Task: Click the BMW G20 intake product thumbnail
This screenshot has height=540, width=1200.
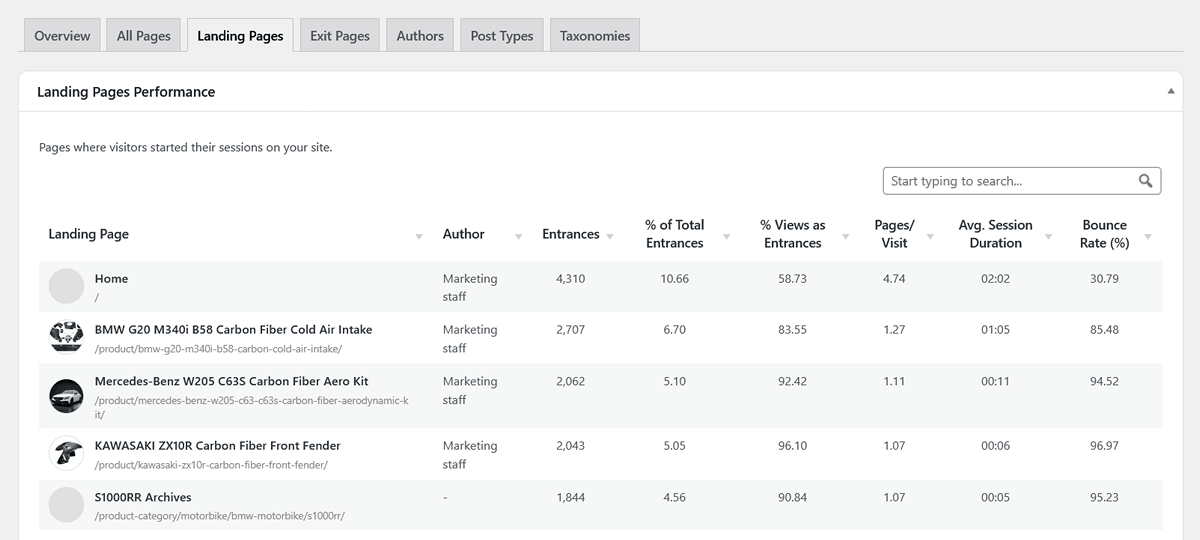Action: pos(66,337)
